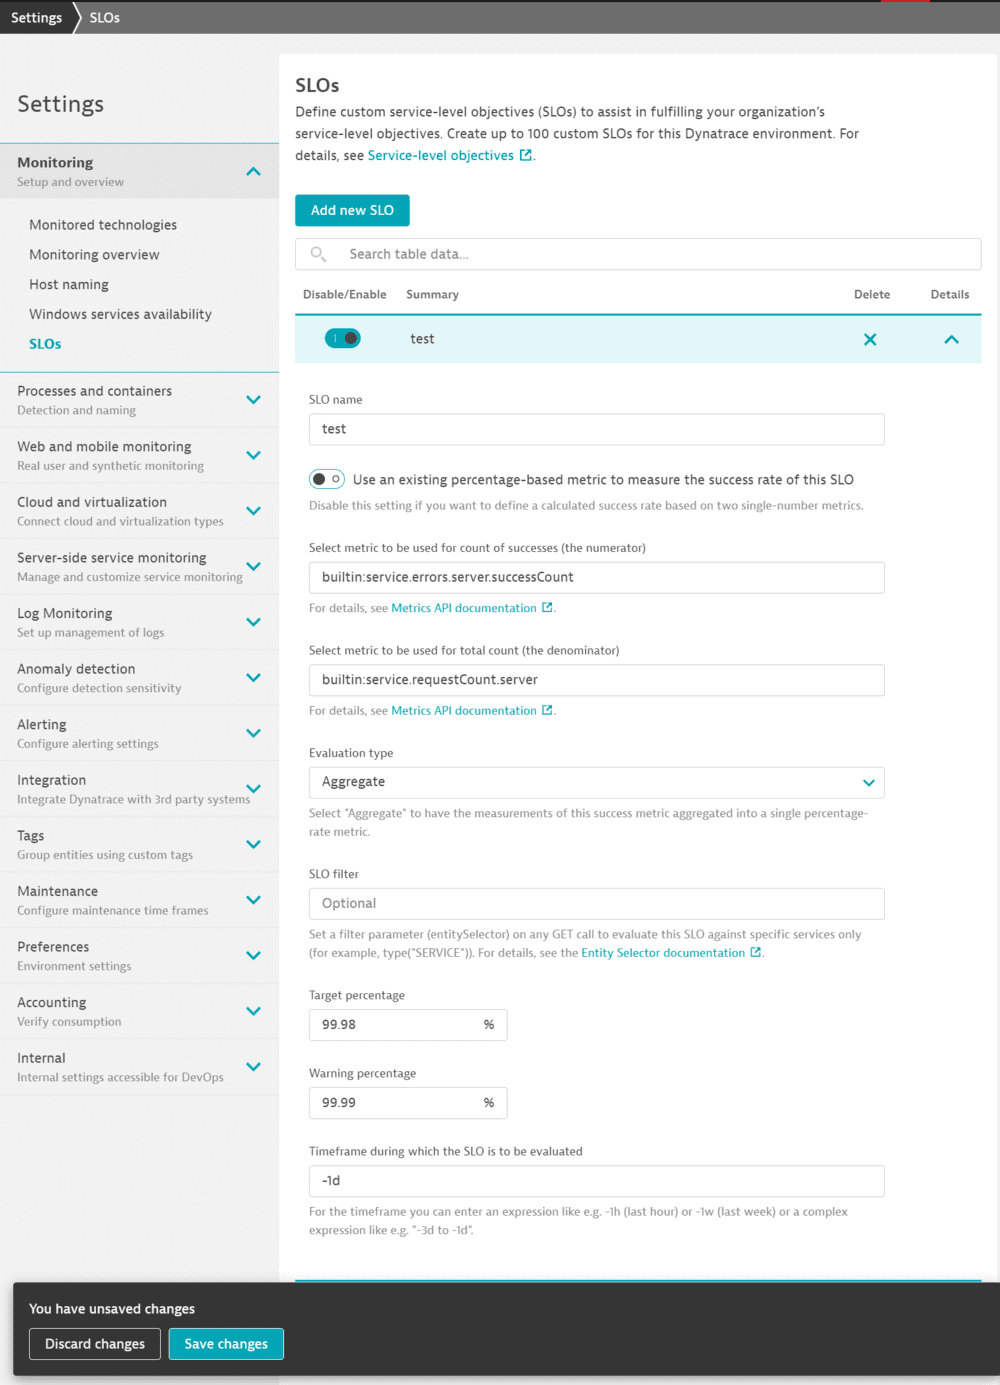
Task: Delete the test SLO using the X icon
Action: click(x=870, y=339)
